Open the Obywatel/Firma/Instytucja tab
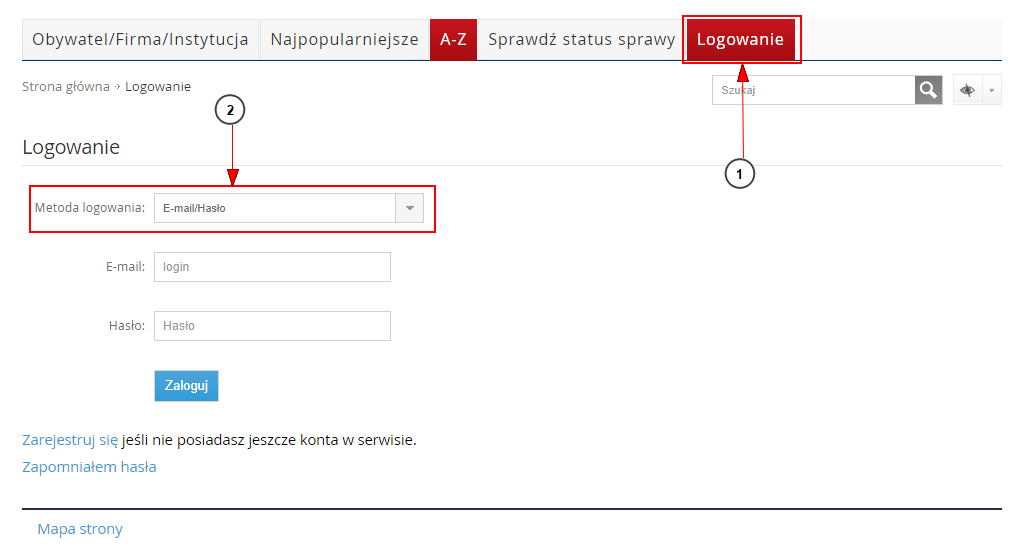Viewport: 1031px width, 552px height. click(x=140, y=40)
